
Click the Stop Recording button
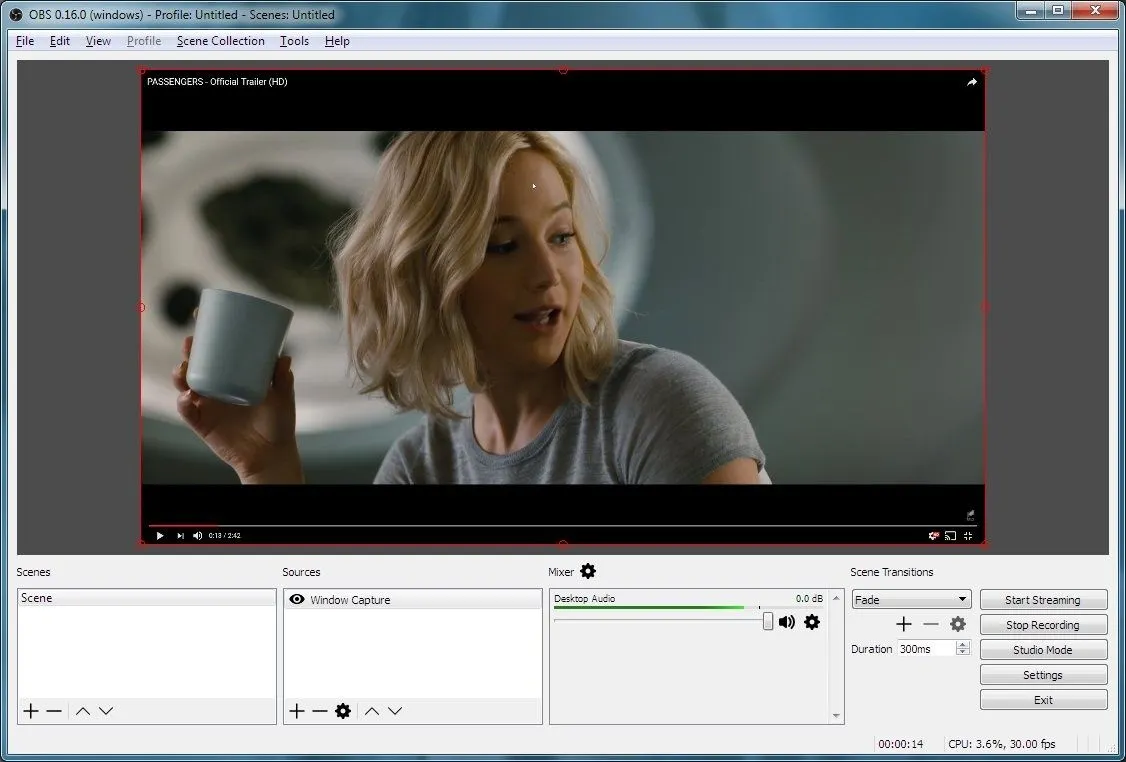tap(1043, 624)
